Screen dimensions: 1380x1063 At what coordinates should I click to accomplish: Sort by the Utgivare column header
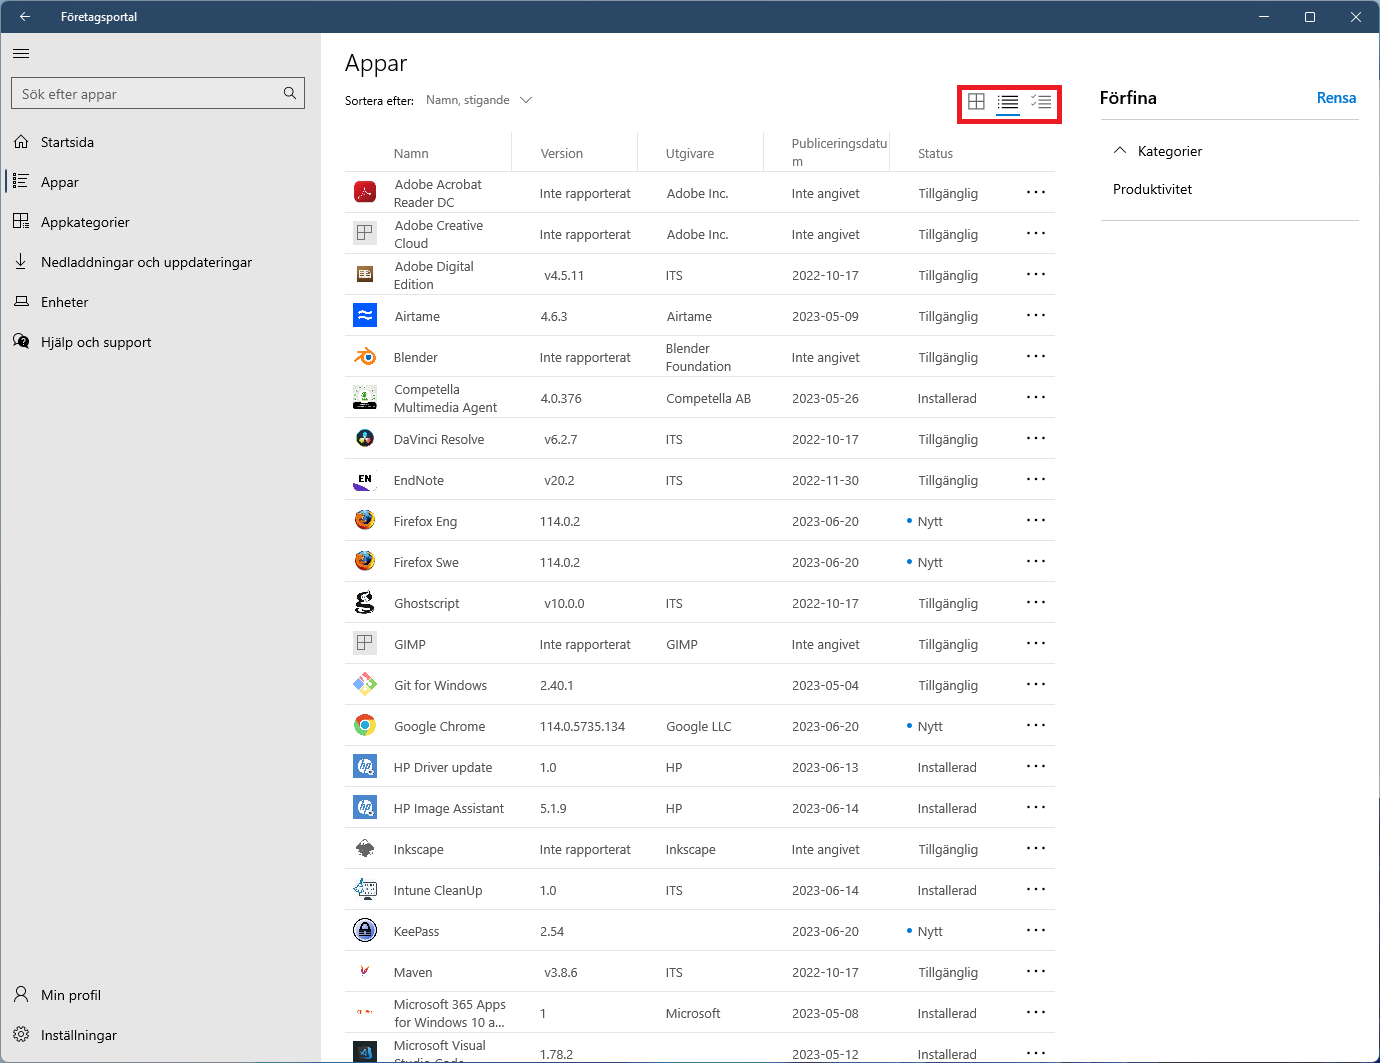(690, 153)
